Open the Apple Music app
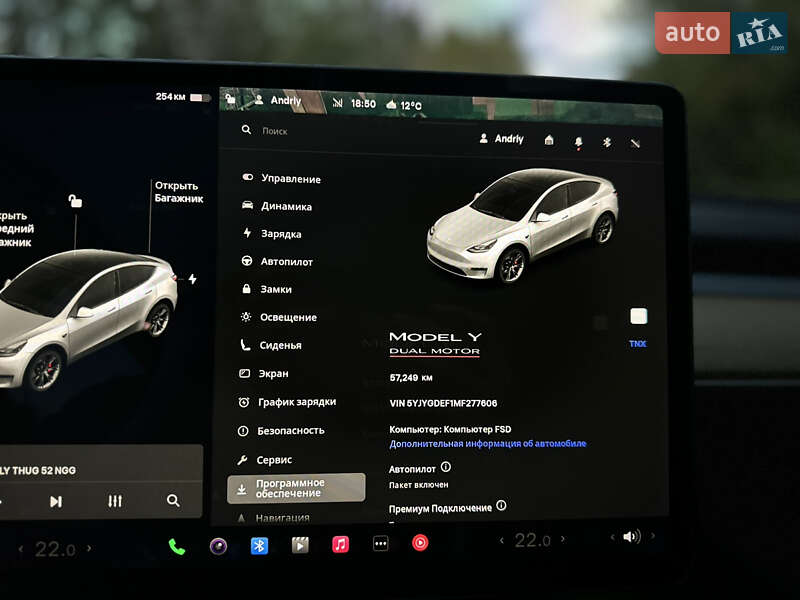This screenshot has height=600, width=800. coord(340,545)
